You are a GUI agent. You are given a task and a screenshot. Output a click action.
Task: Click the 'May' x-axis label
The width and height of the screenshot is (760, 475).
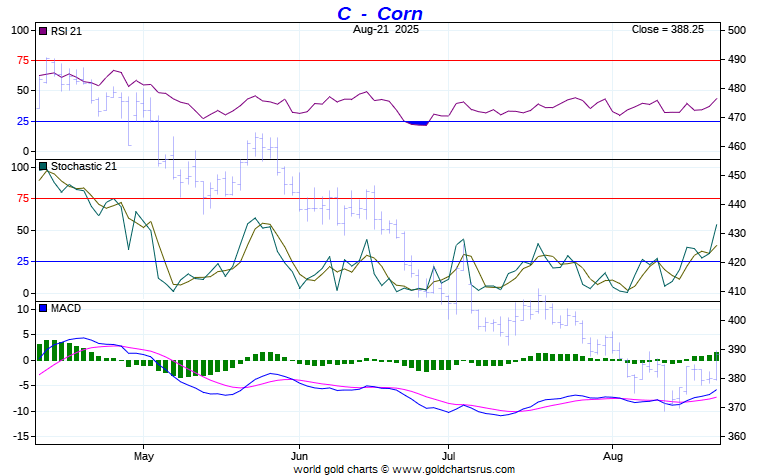pos(143,456)
